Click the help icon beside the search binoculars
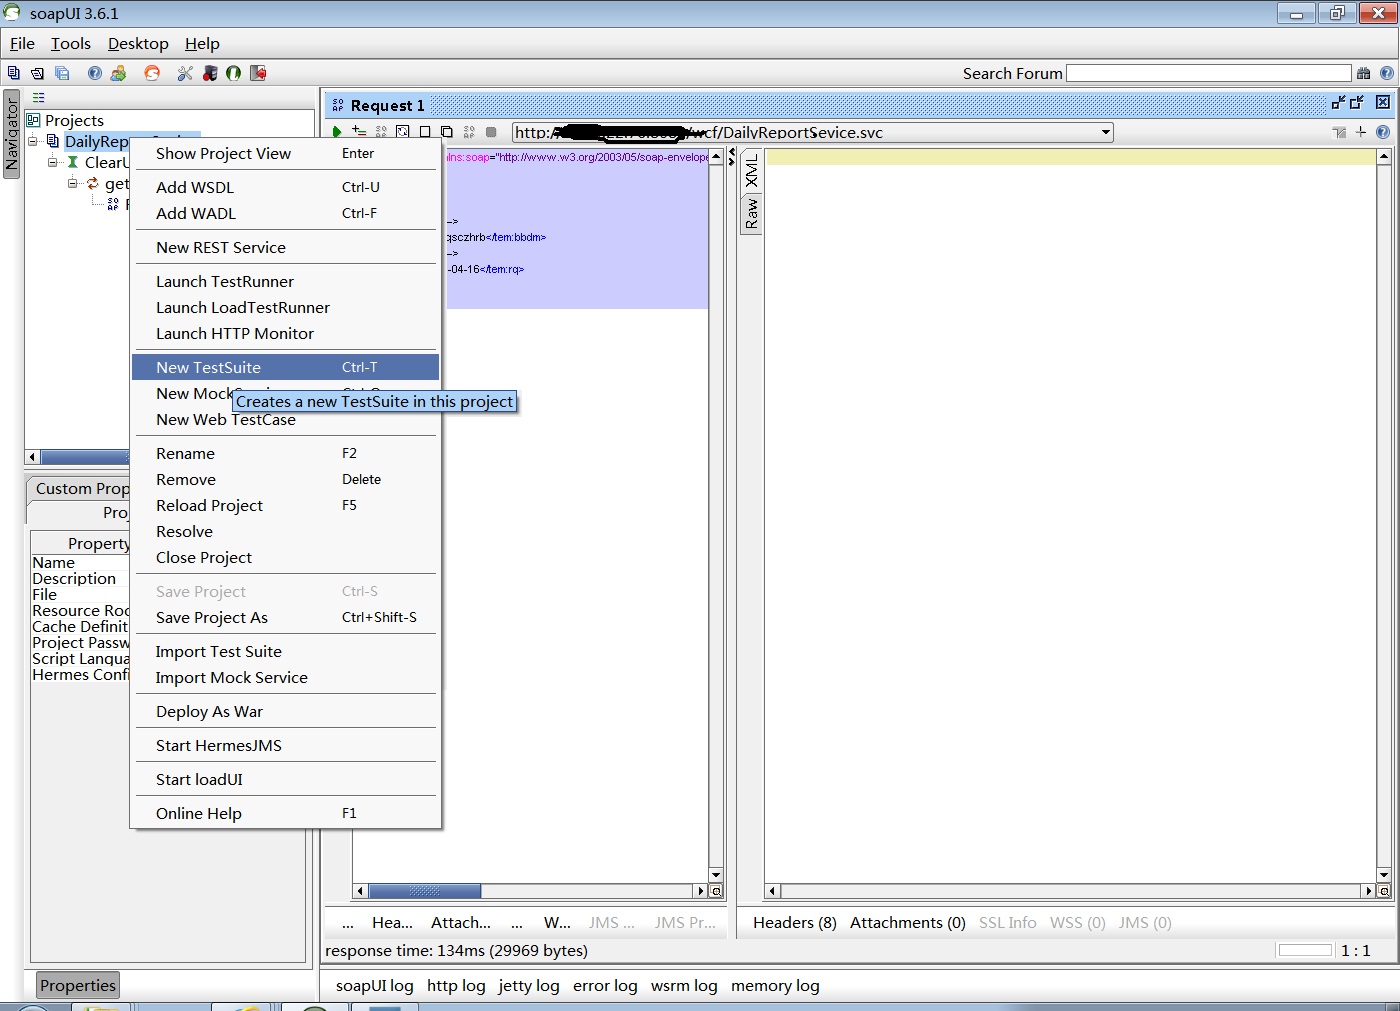Image resolution: width=1400 pixels, height=1011 pixels. [x=1387, y=73]
